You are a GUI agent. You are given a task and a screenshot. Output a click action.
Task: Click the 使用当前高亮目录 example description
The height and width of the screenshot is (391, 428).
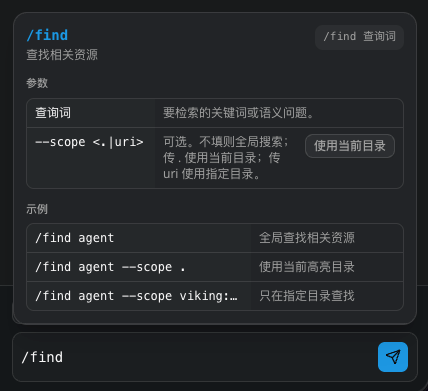(x=307, y=267)
